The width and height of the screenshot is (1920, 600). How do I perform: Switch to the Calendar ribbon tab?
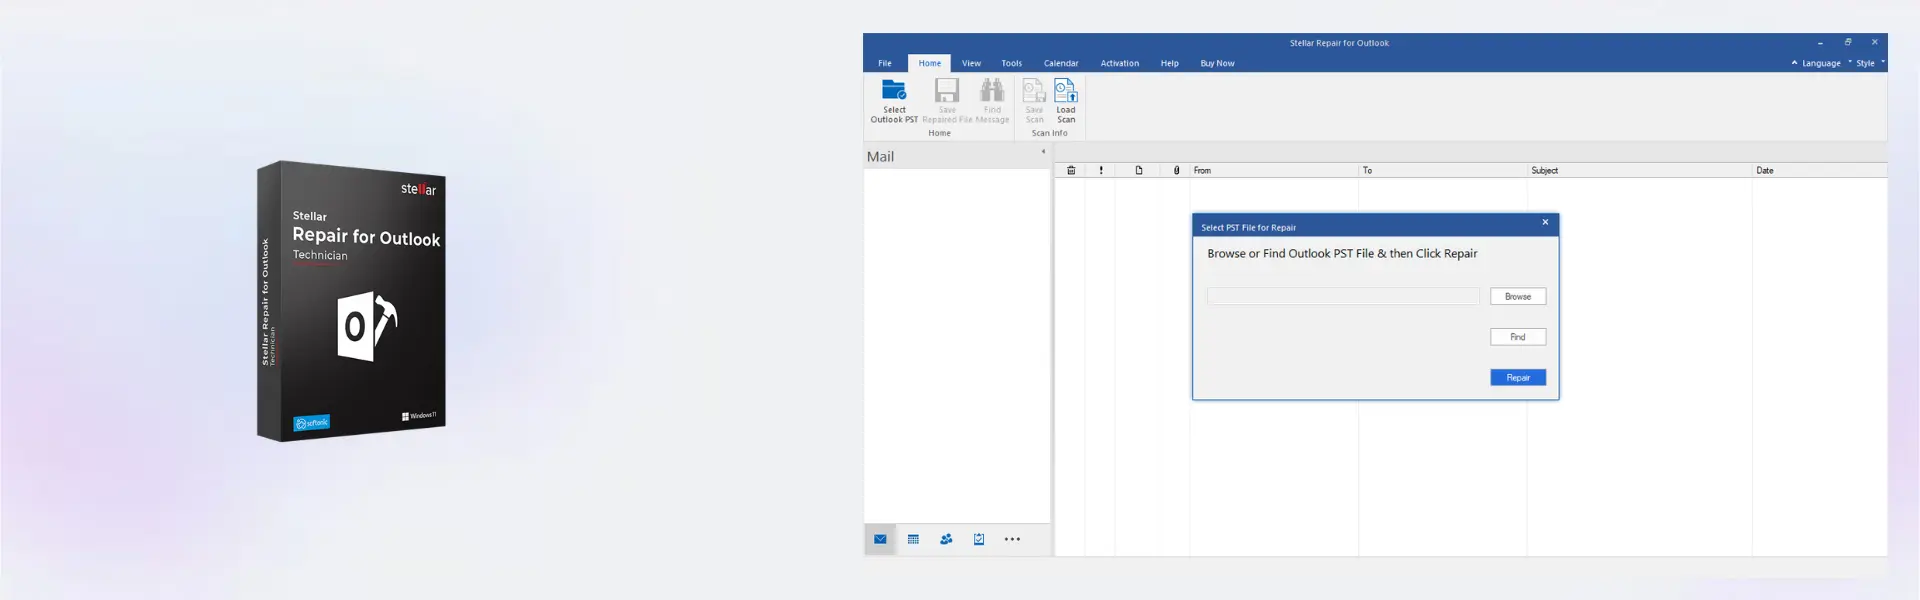pos(1061,63)
